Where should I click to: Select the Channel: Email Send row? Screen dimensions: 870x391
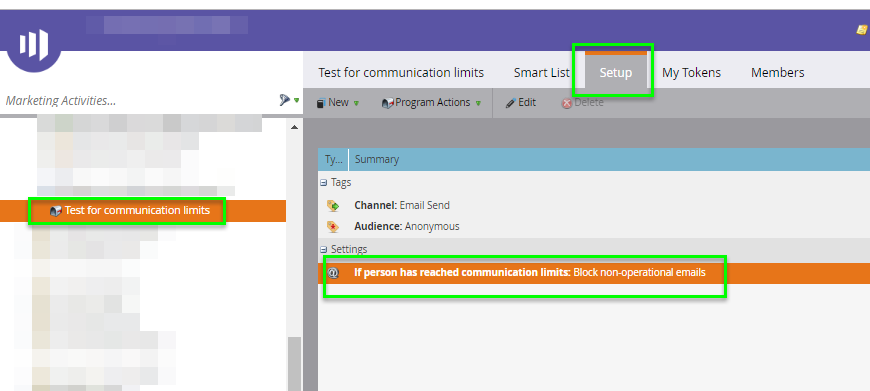pyautogui.click(x=594, y=205)
